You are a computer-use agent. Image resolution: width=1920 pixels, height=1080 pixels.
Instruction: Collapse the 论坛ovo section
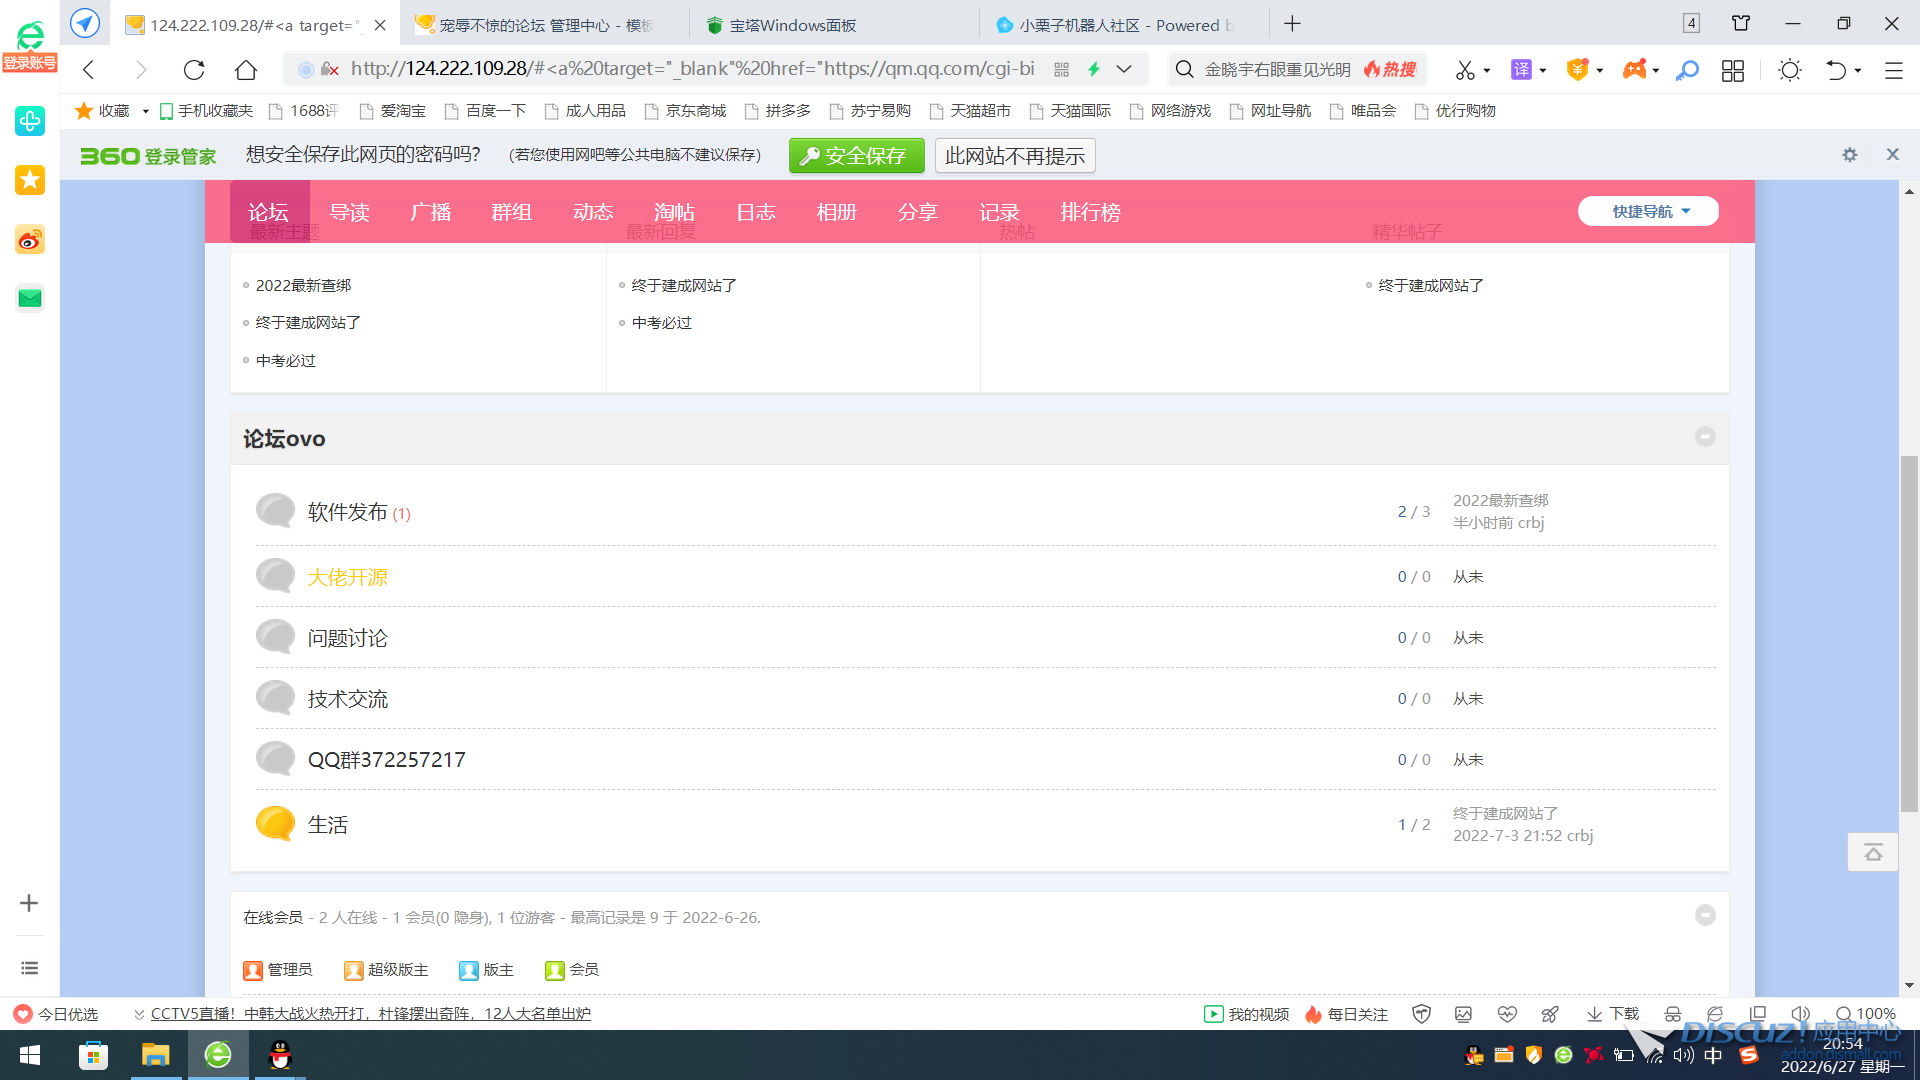1705,437
